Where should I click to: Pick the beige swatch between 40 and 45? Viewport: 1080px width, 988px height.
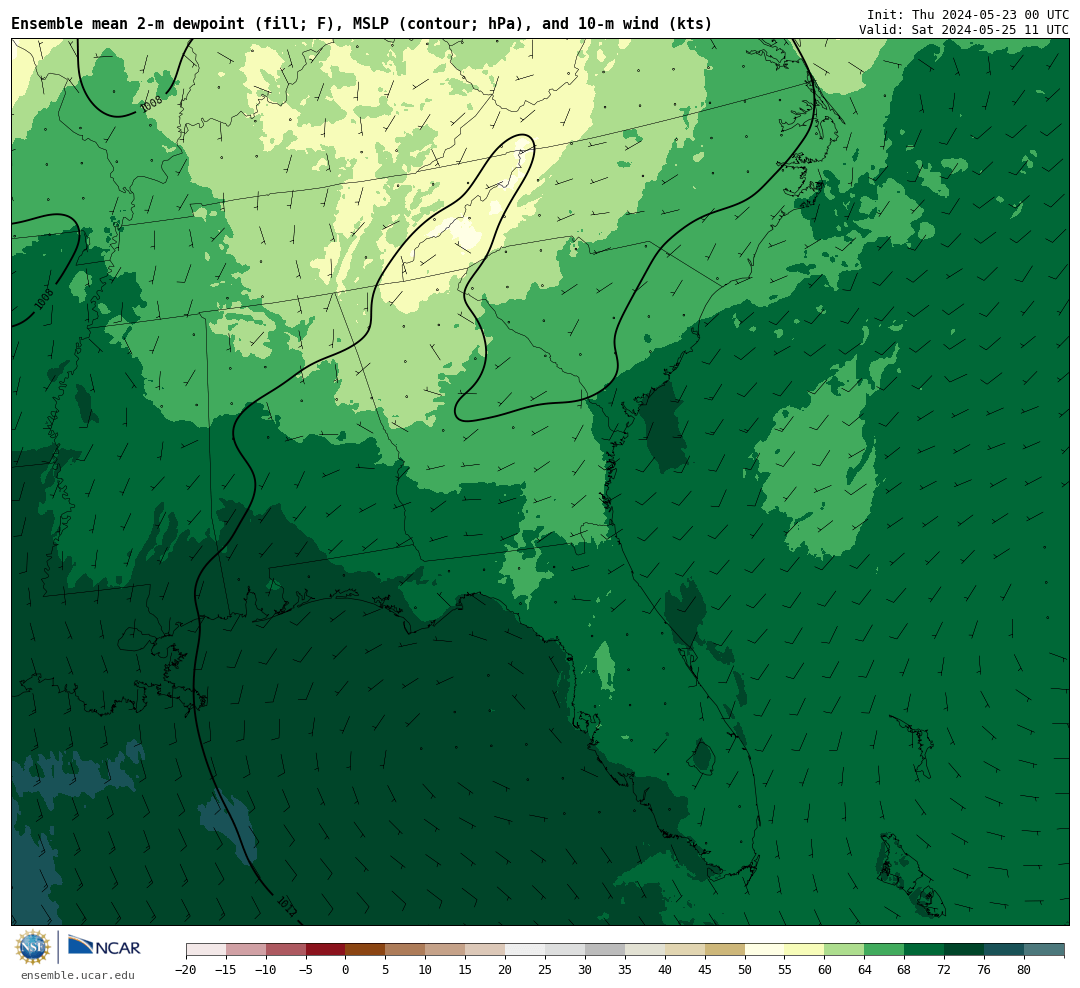(x=685, y=950)
